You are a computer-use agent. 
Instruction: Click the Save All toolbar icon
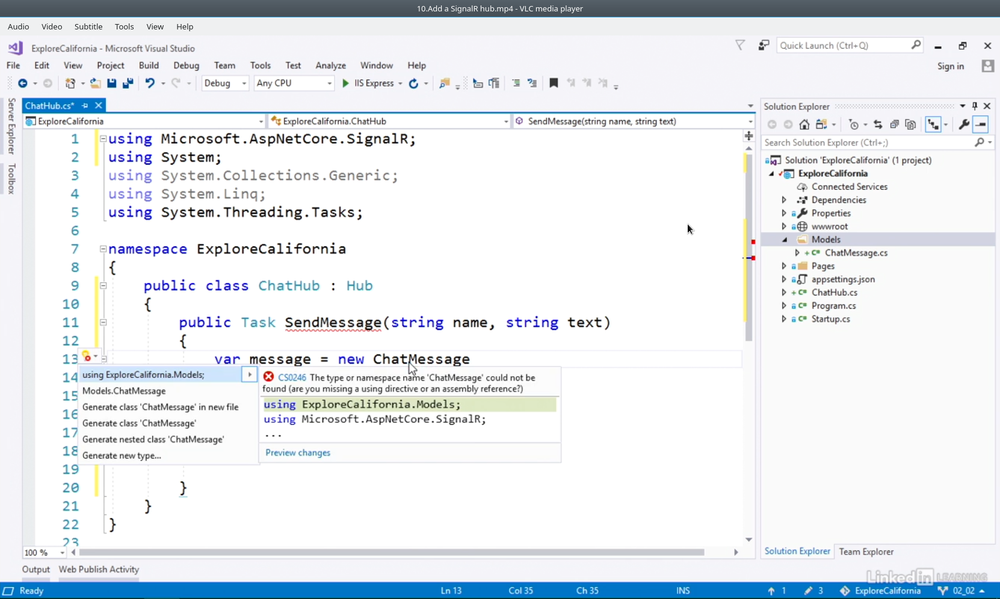click(127, 84)
